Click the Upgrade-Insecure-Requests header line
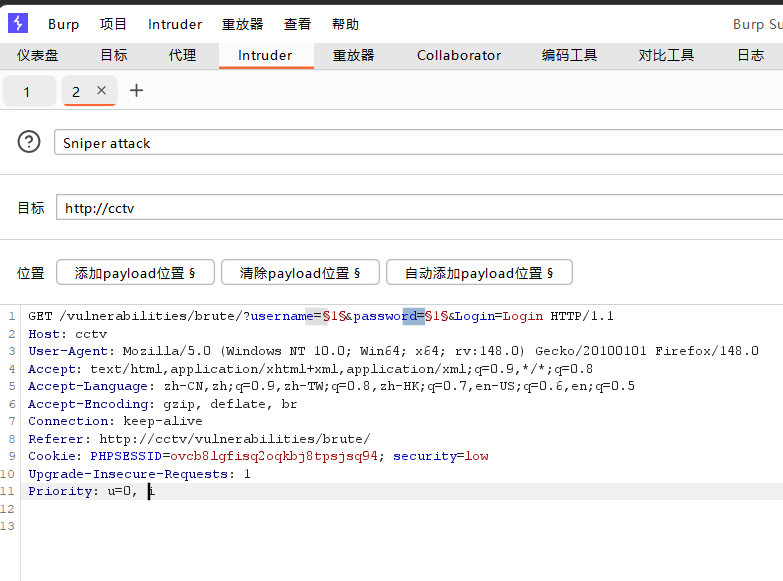Image resolution: width=783 pixels, height=581 pixels. point(139,474)
